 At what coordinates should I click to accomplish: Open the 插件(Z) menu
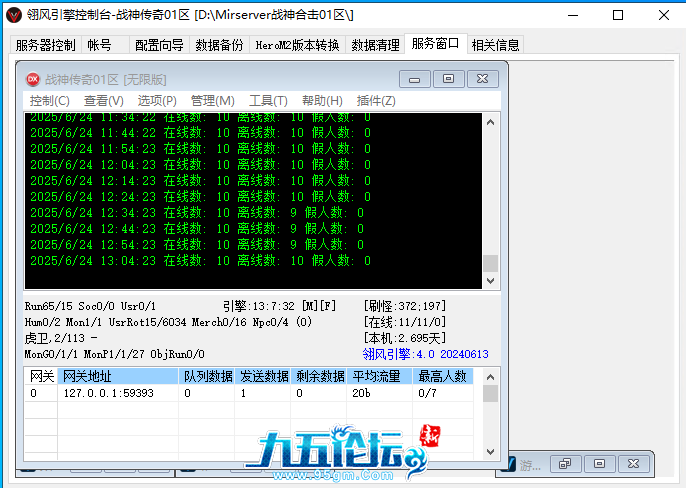pyautogui.click(x=376, y=101)
